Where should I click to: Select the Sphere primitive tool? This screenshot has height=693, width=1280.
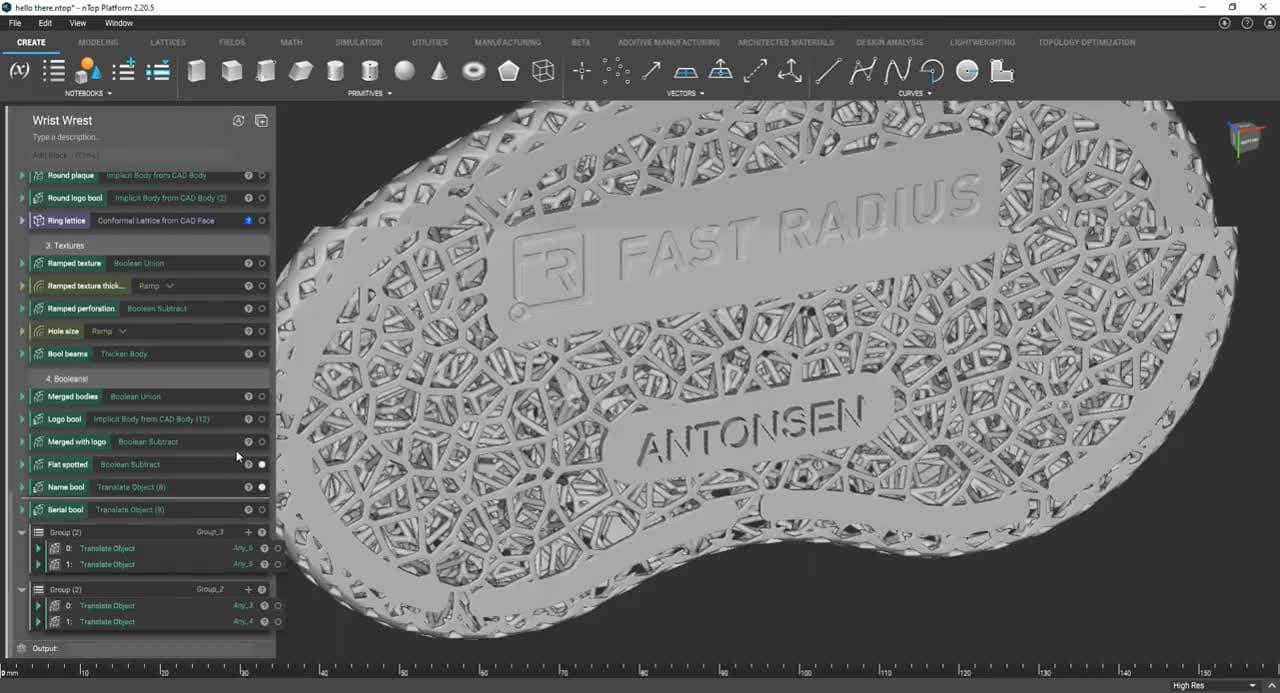point(403,71)
